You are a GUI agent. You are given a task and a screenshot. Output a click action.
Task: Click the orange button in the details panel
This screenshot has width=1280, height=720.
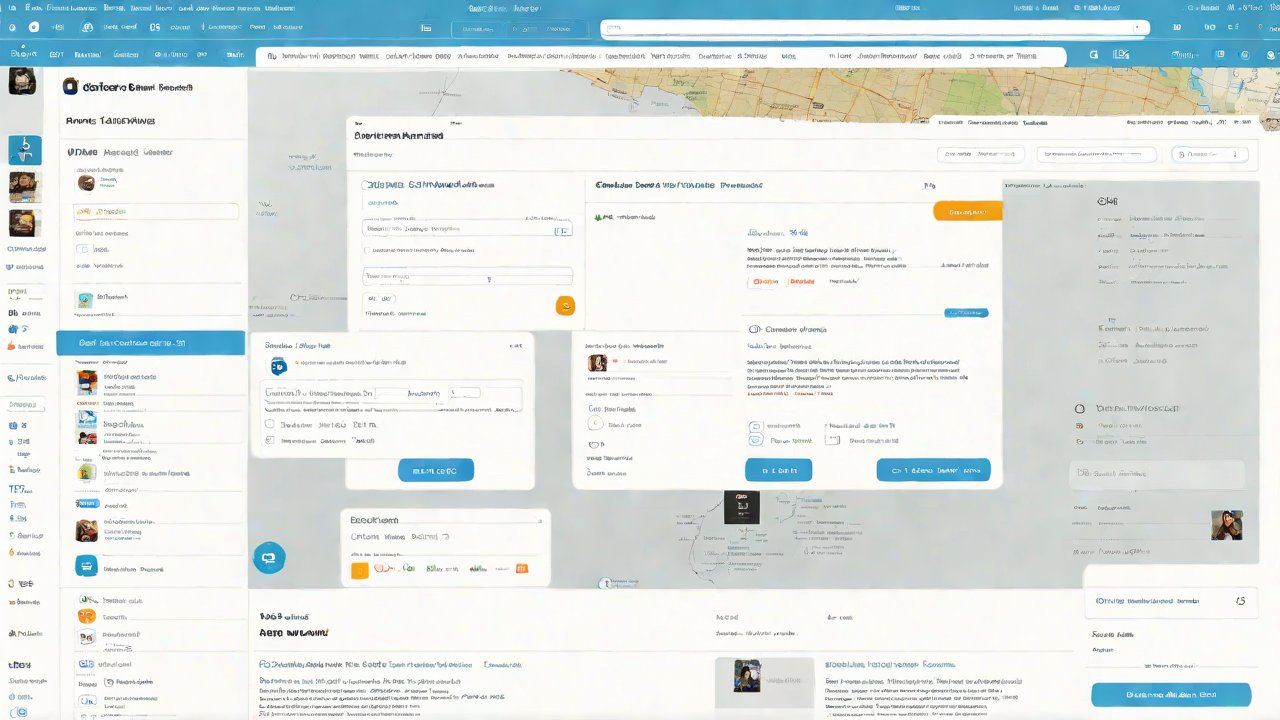[x=966, y=211]
